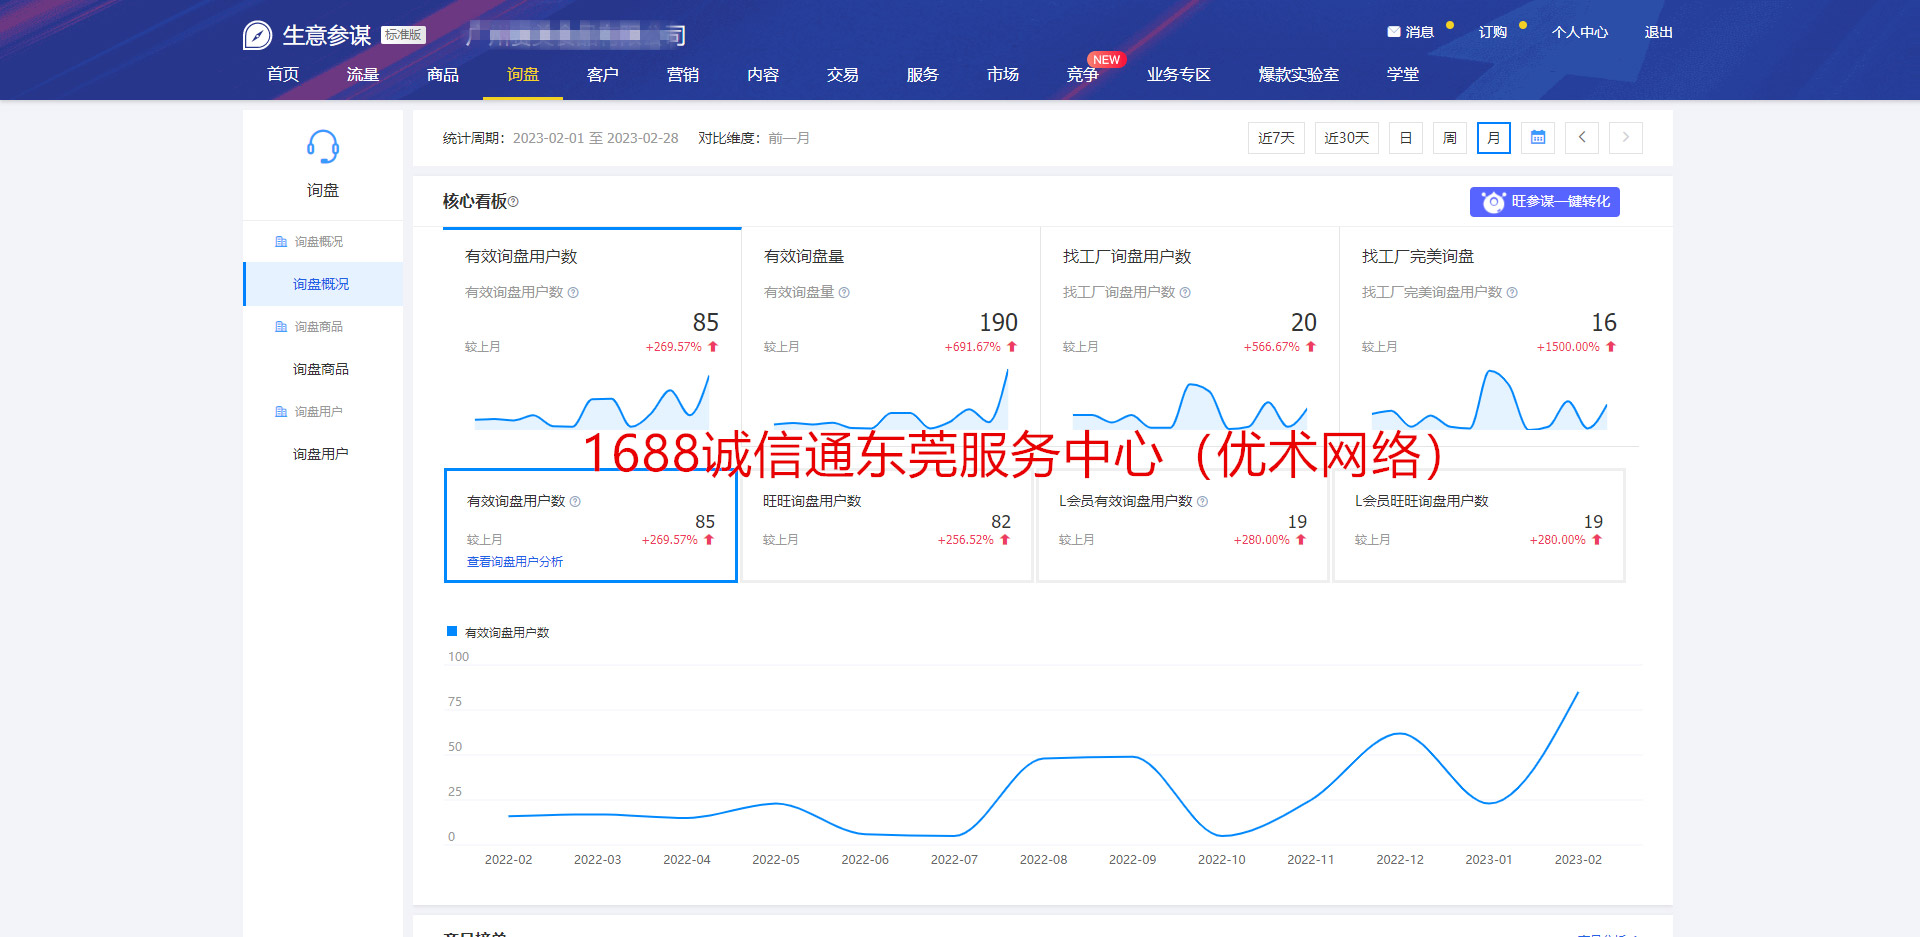The height and width of the screenshot is (937, 1920).
Task: Switch to the 流量 navigation tab
Action: coord(363,75)
